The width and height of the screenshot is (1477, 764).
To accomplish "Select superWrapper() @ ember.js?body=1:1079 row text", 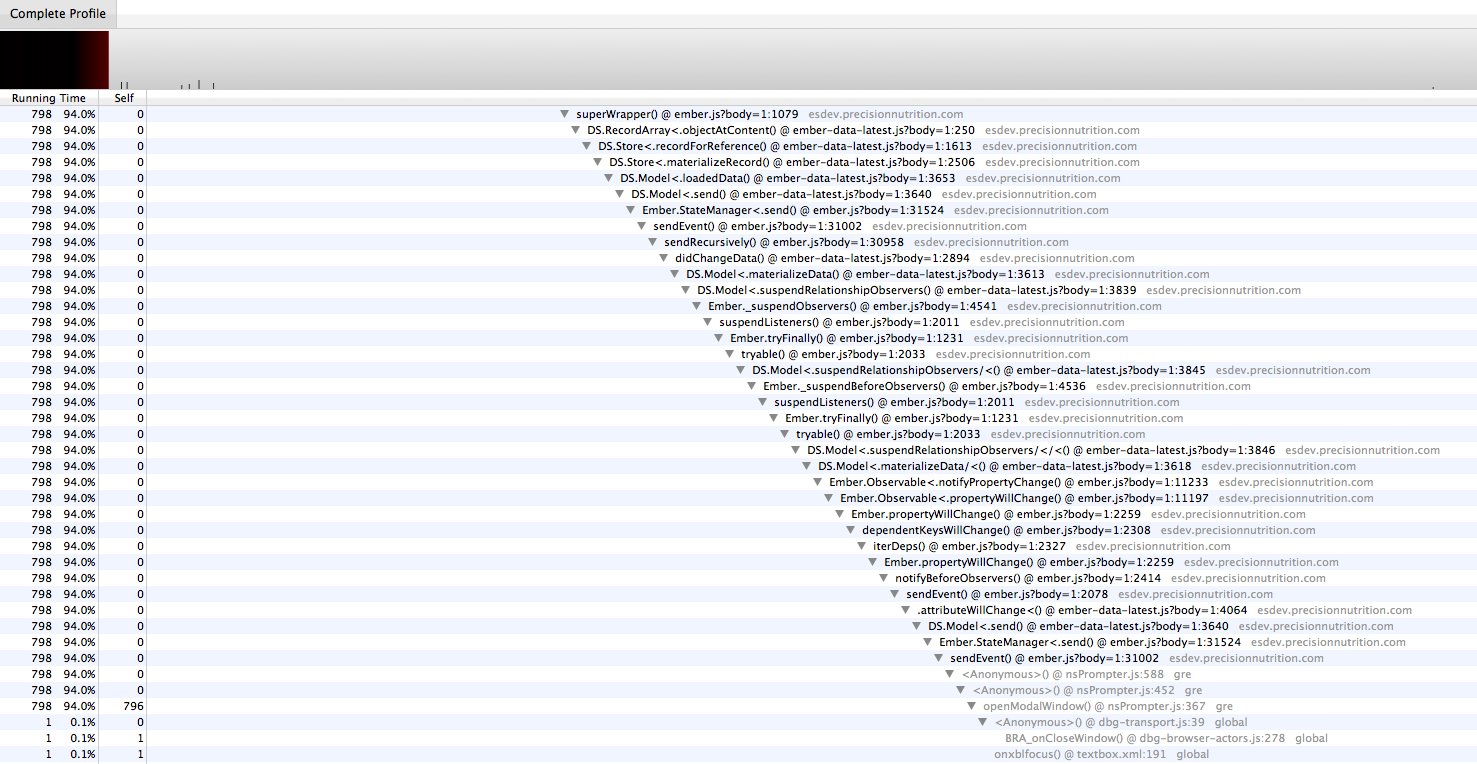I will point(687,114).
